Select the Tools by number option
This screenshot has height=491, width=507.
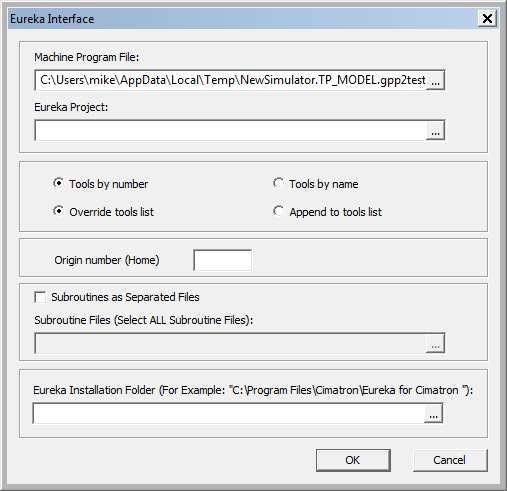click(x=58, y=183)
